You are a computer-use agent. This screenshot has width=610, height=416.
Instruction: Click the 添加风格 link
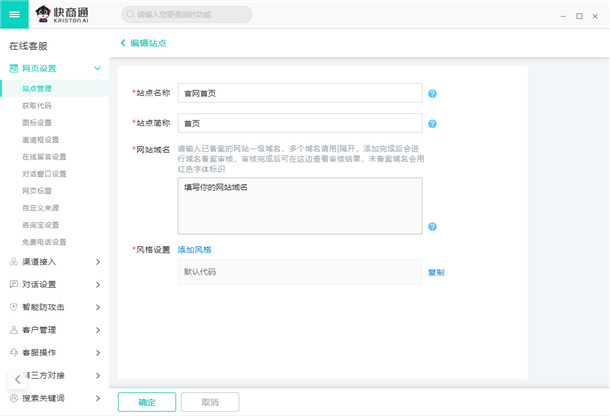194,249
